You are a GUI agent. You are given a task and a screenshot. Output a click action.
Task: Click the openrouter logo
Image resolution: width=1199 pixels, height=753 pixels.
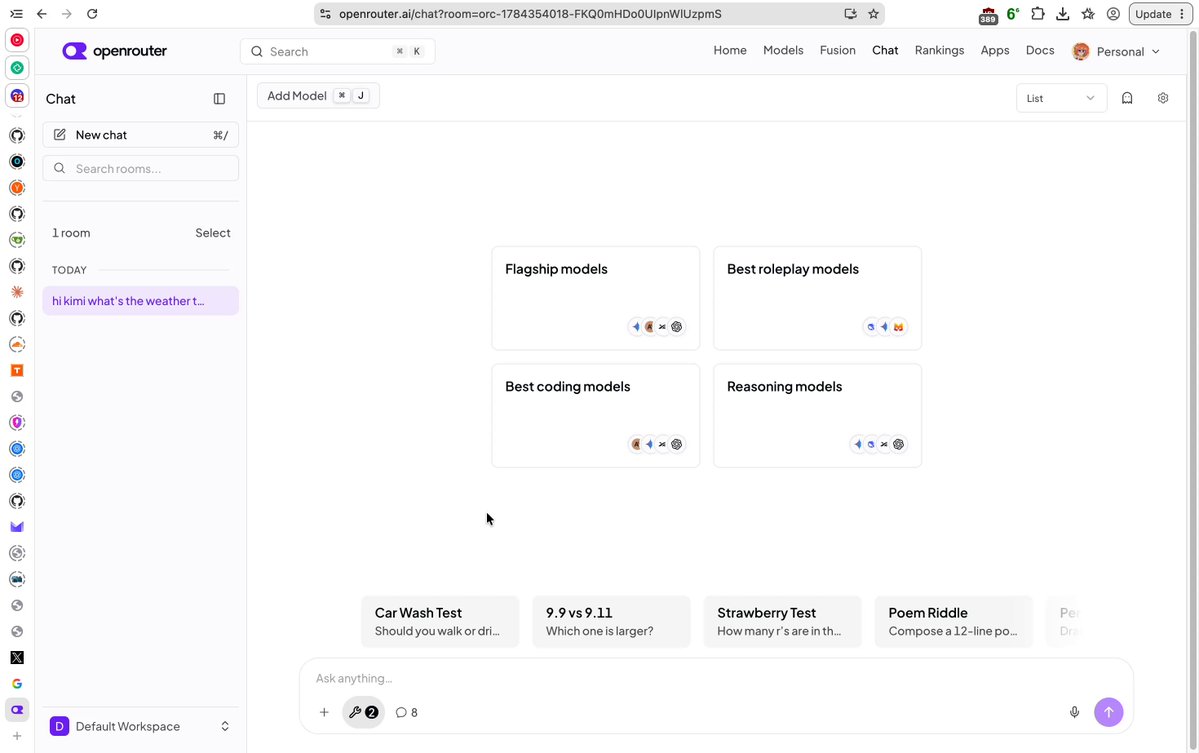click(115, 51)
